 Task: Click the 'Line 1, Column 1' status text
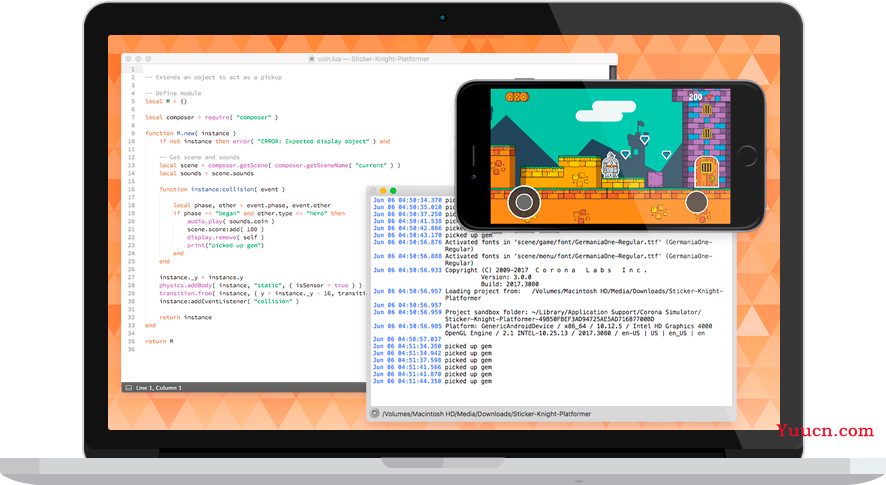159,388
